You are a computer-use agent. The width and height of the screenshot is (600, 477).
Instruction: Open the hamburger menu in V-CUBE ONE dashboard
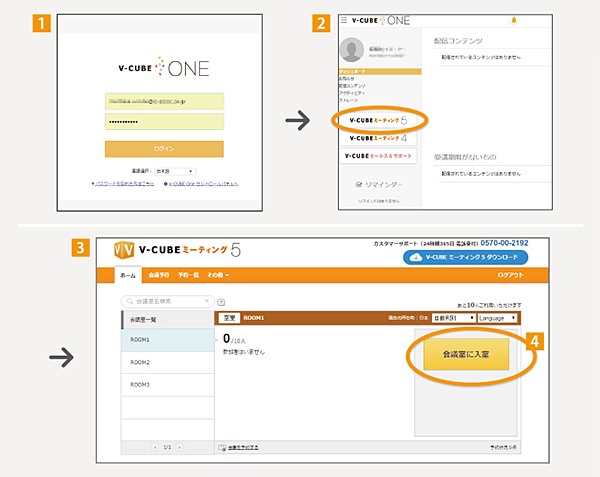tap(344, 20)
